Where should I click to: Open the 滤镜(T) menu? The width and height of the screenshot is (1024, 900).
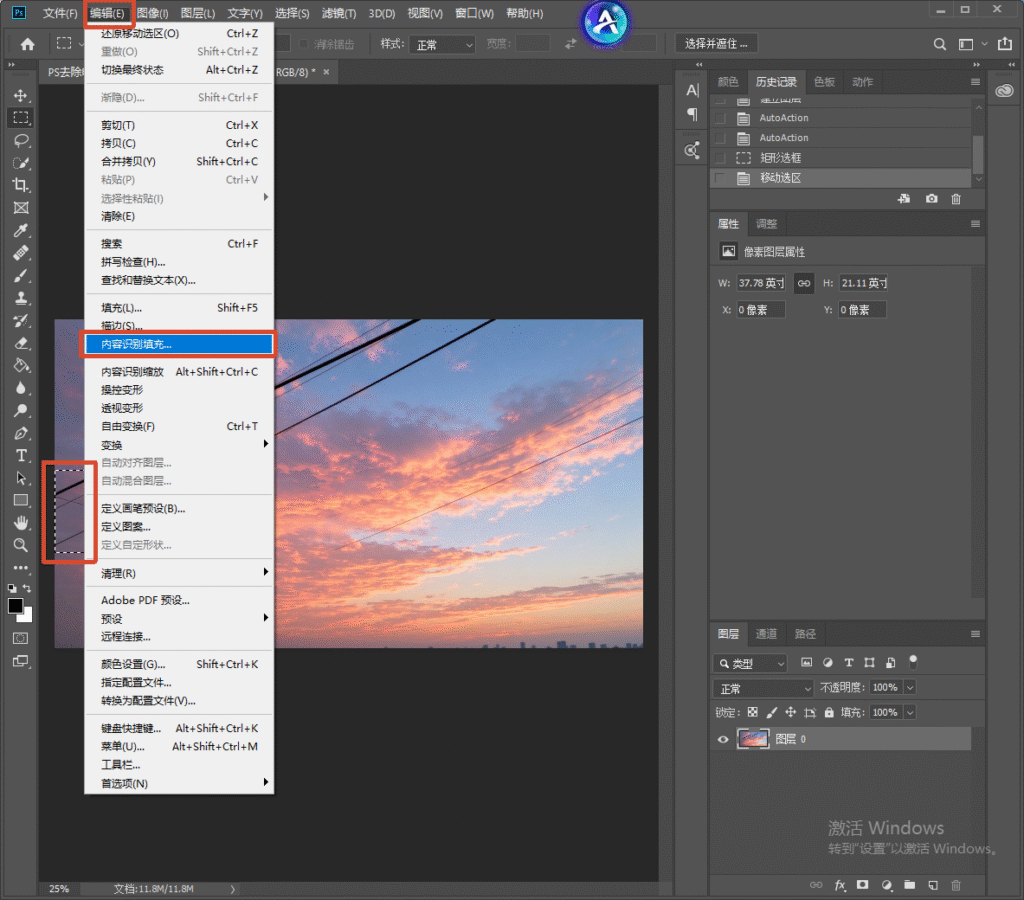coord(339,13)
